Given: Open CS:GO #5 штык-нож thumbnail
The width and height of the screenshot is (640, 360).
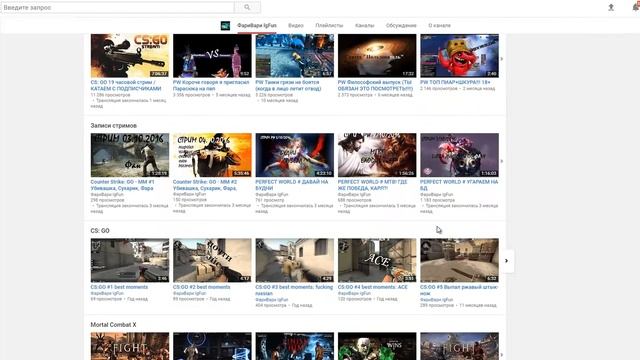Looking at the screenshot, I should [x=460, y=260].
